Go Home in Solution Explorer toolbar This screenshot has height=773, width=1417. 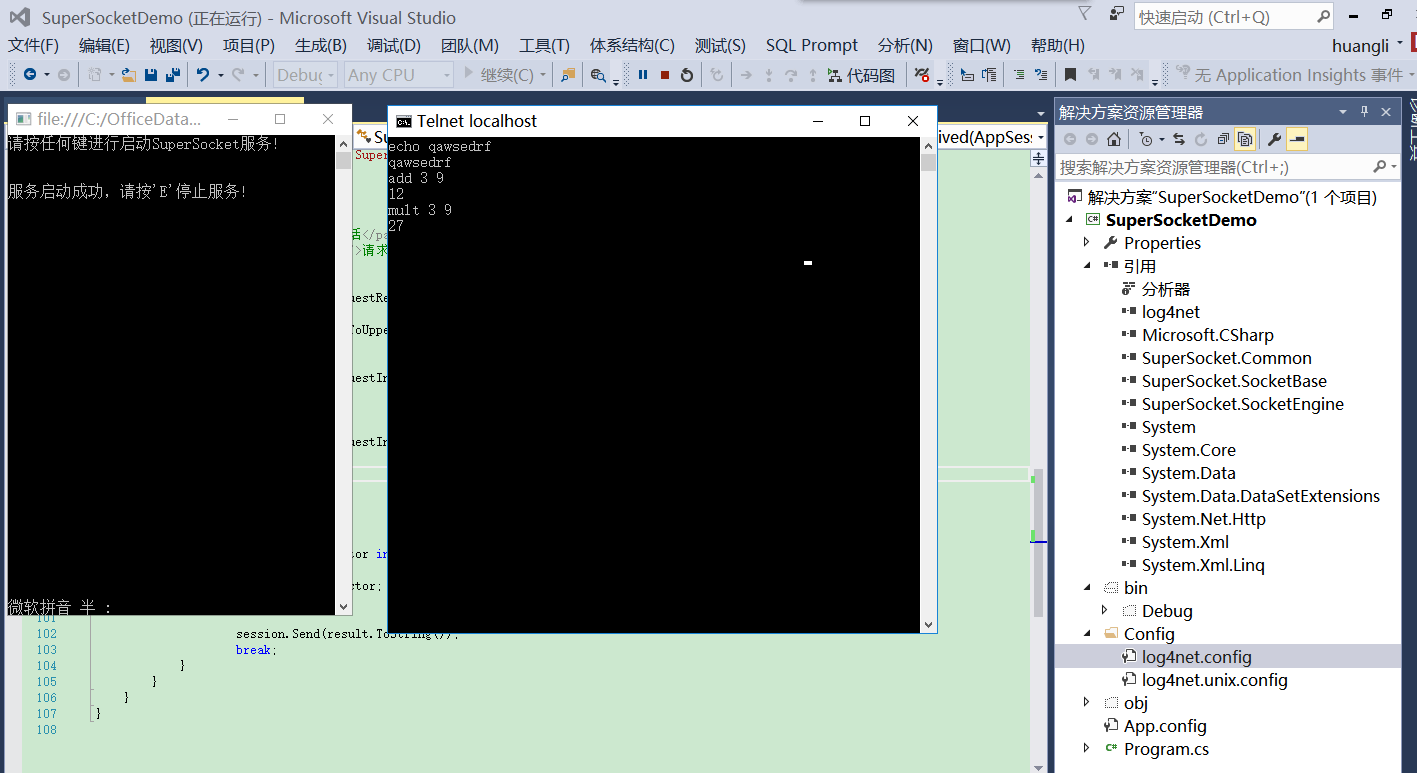pyautogui.click(x=1114, y=139)
